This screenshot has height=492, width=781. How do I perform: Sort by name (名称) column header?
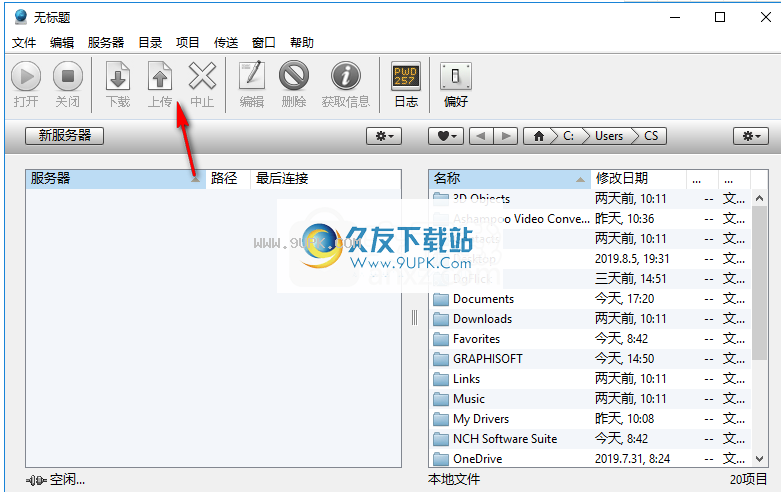coord(509,178)
